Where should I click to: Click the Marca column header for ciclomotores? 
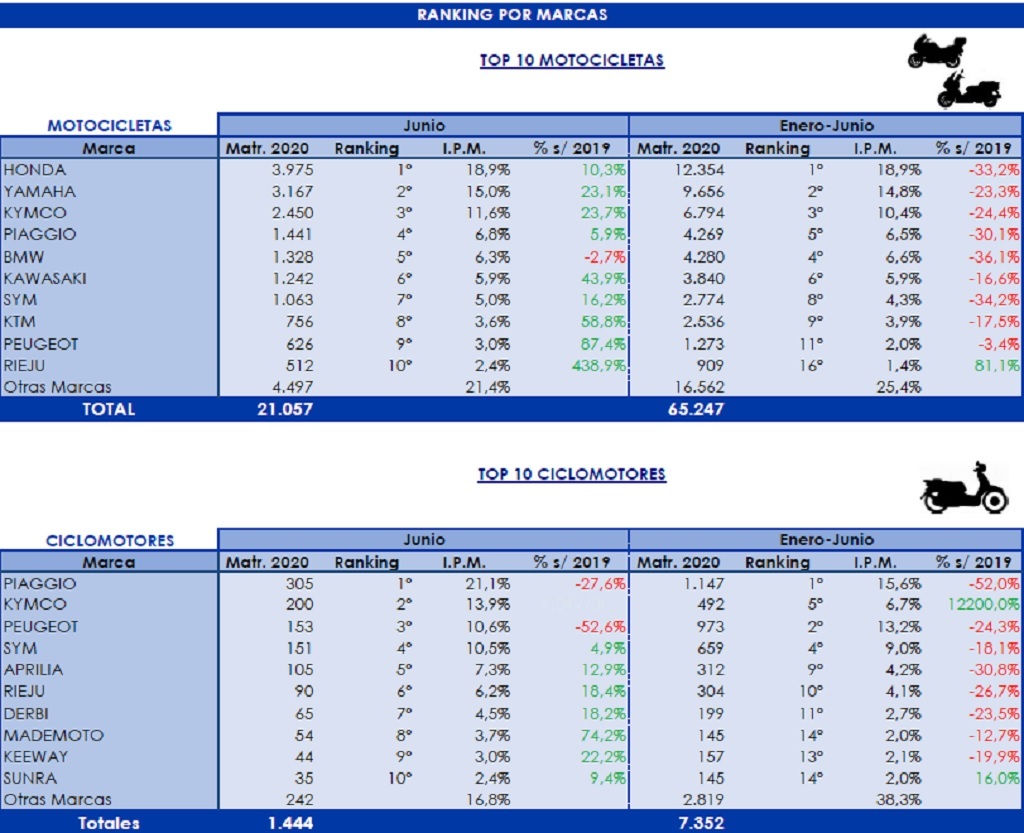click(x=108, y=562)
